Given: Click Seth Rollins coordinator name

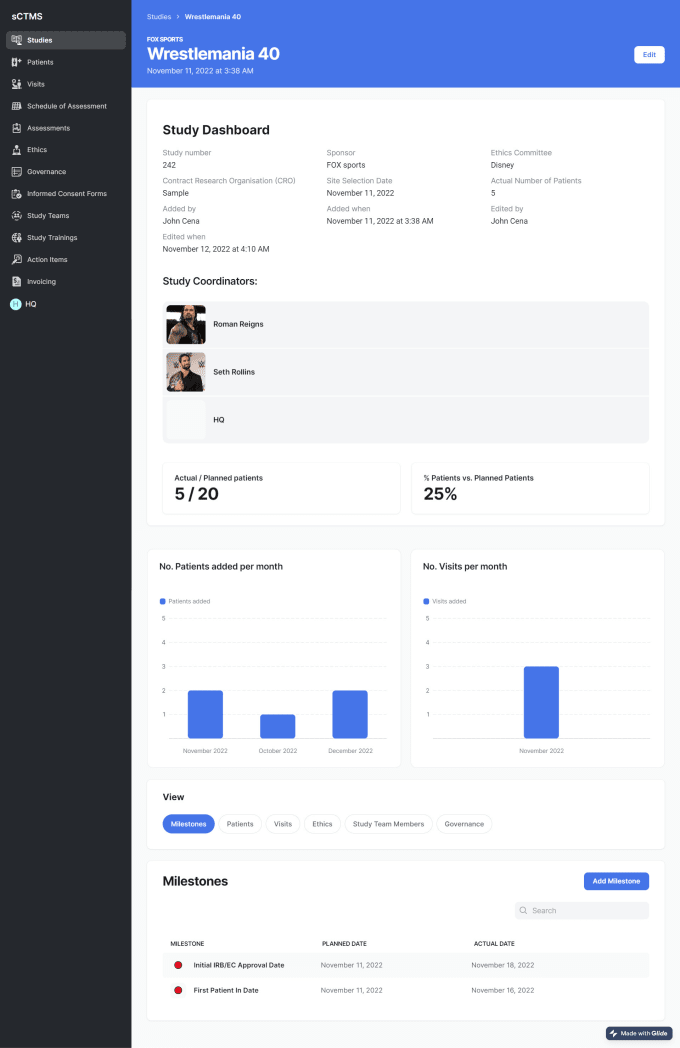Looking at the screenshot, I should click(x=234, y=372).
